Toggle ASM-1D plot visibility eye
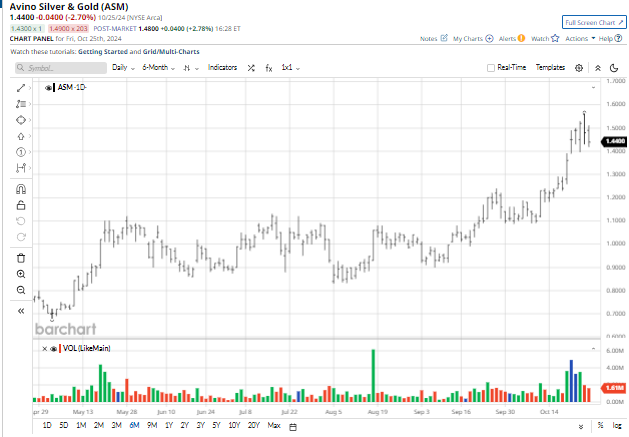 point(48,87)
